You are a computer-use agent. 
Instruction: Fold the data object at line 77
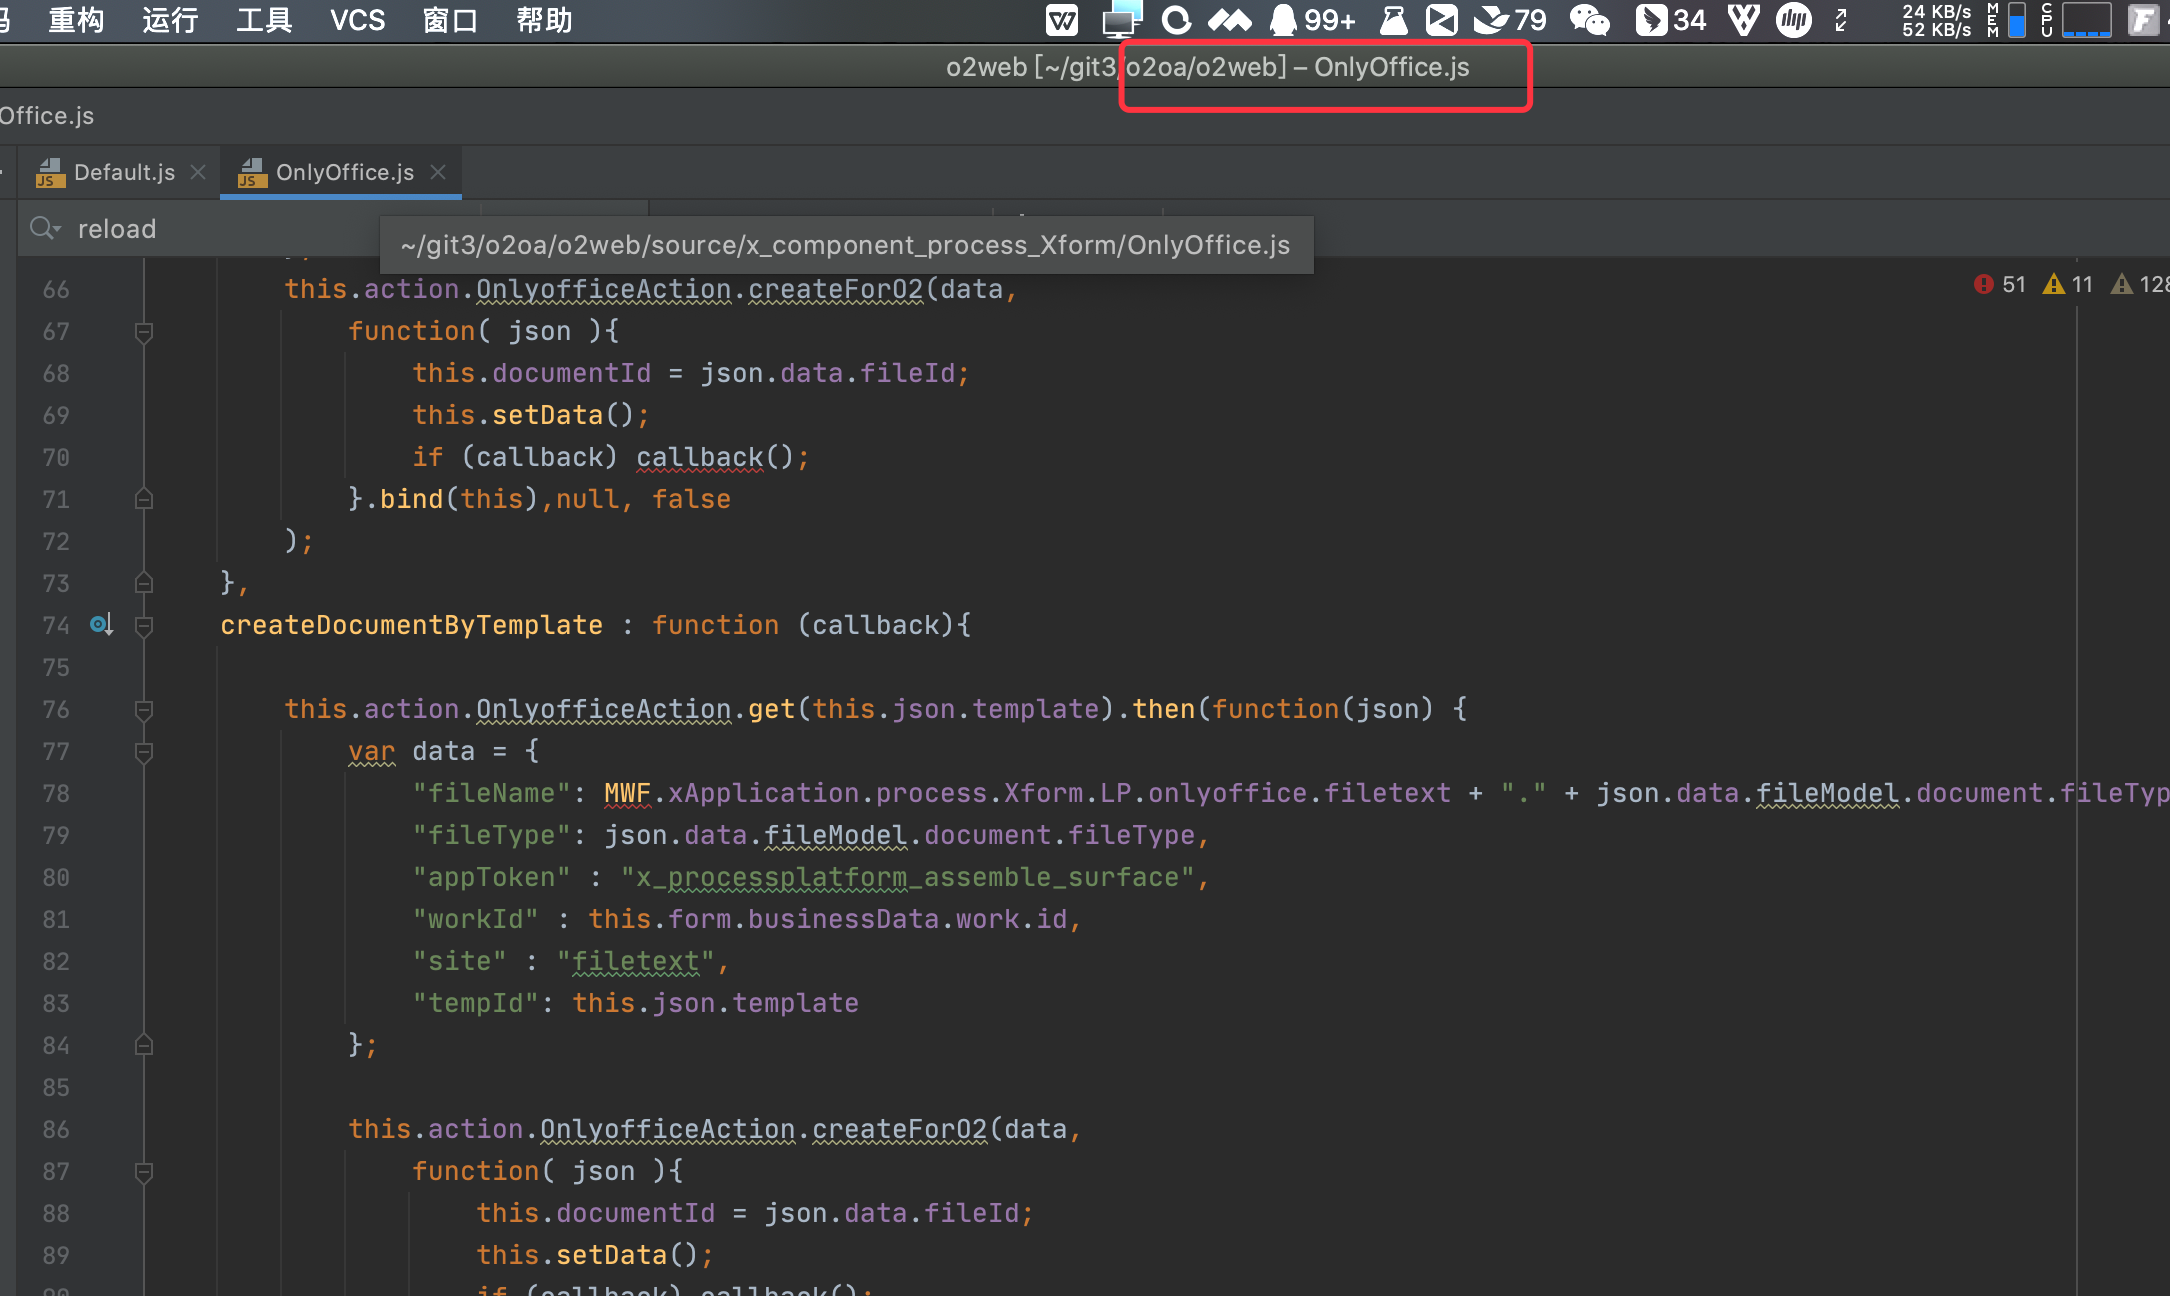[144, 752]
